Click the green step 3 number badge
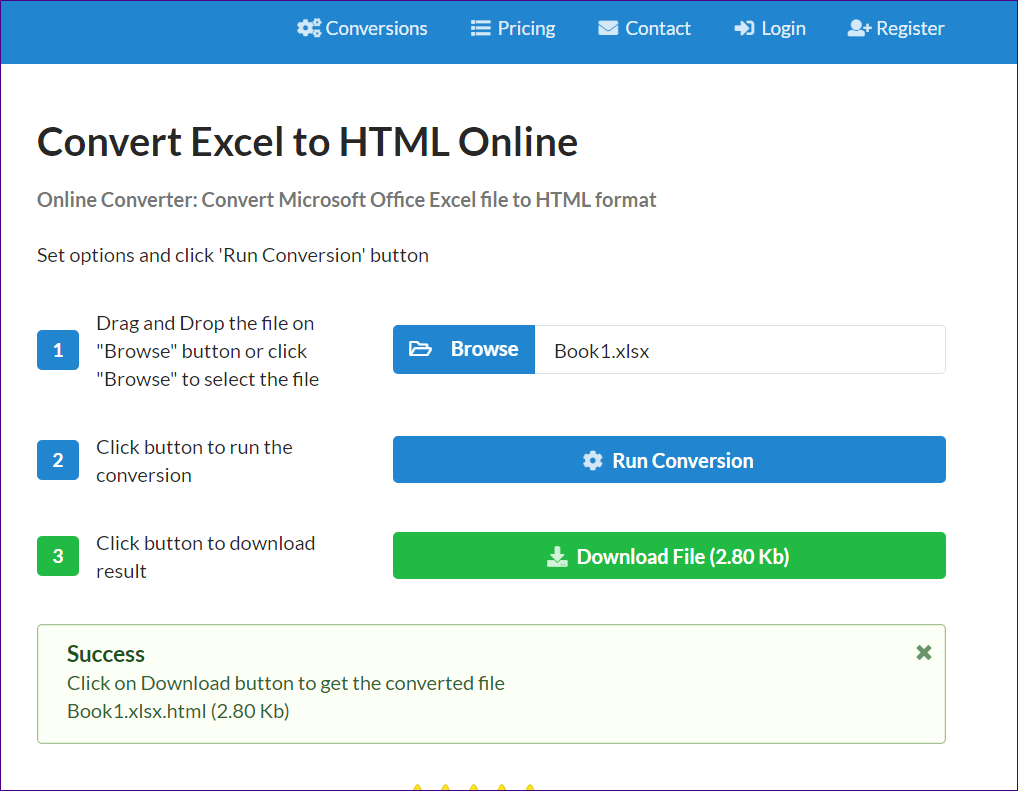Screen dimensions: 1018x791 pyautogui.click(x=58, y=556)
